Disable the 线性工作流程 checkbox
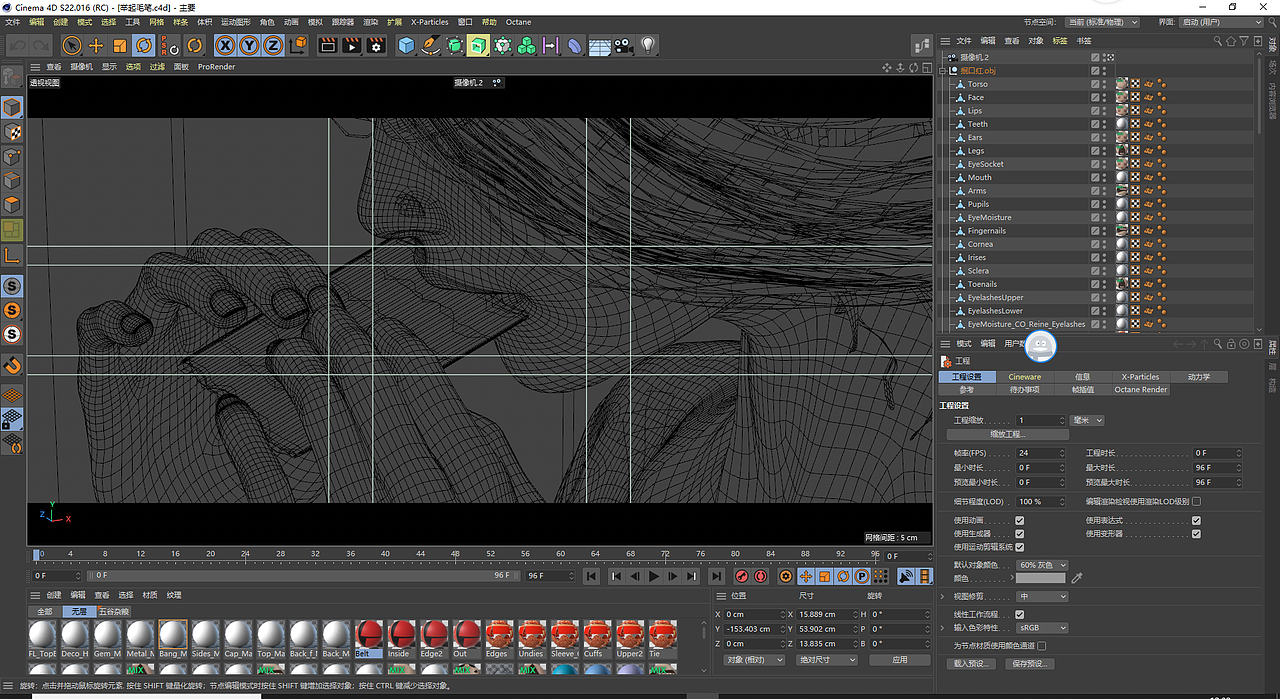The width and height of the screenshot is (1280, 699). click(x=1019, y=614)
